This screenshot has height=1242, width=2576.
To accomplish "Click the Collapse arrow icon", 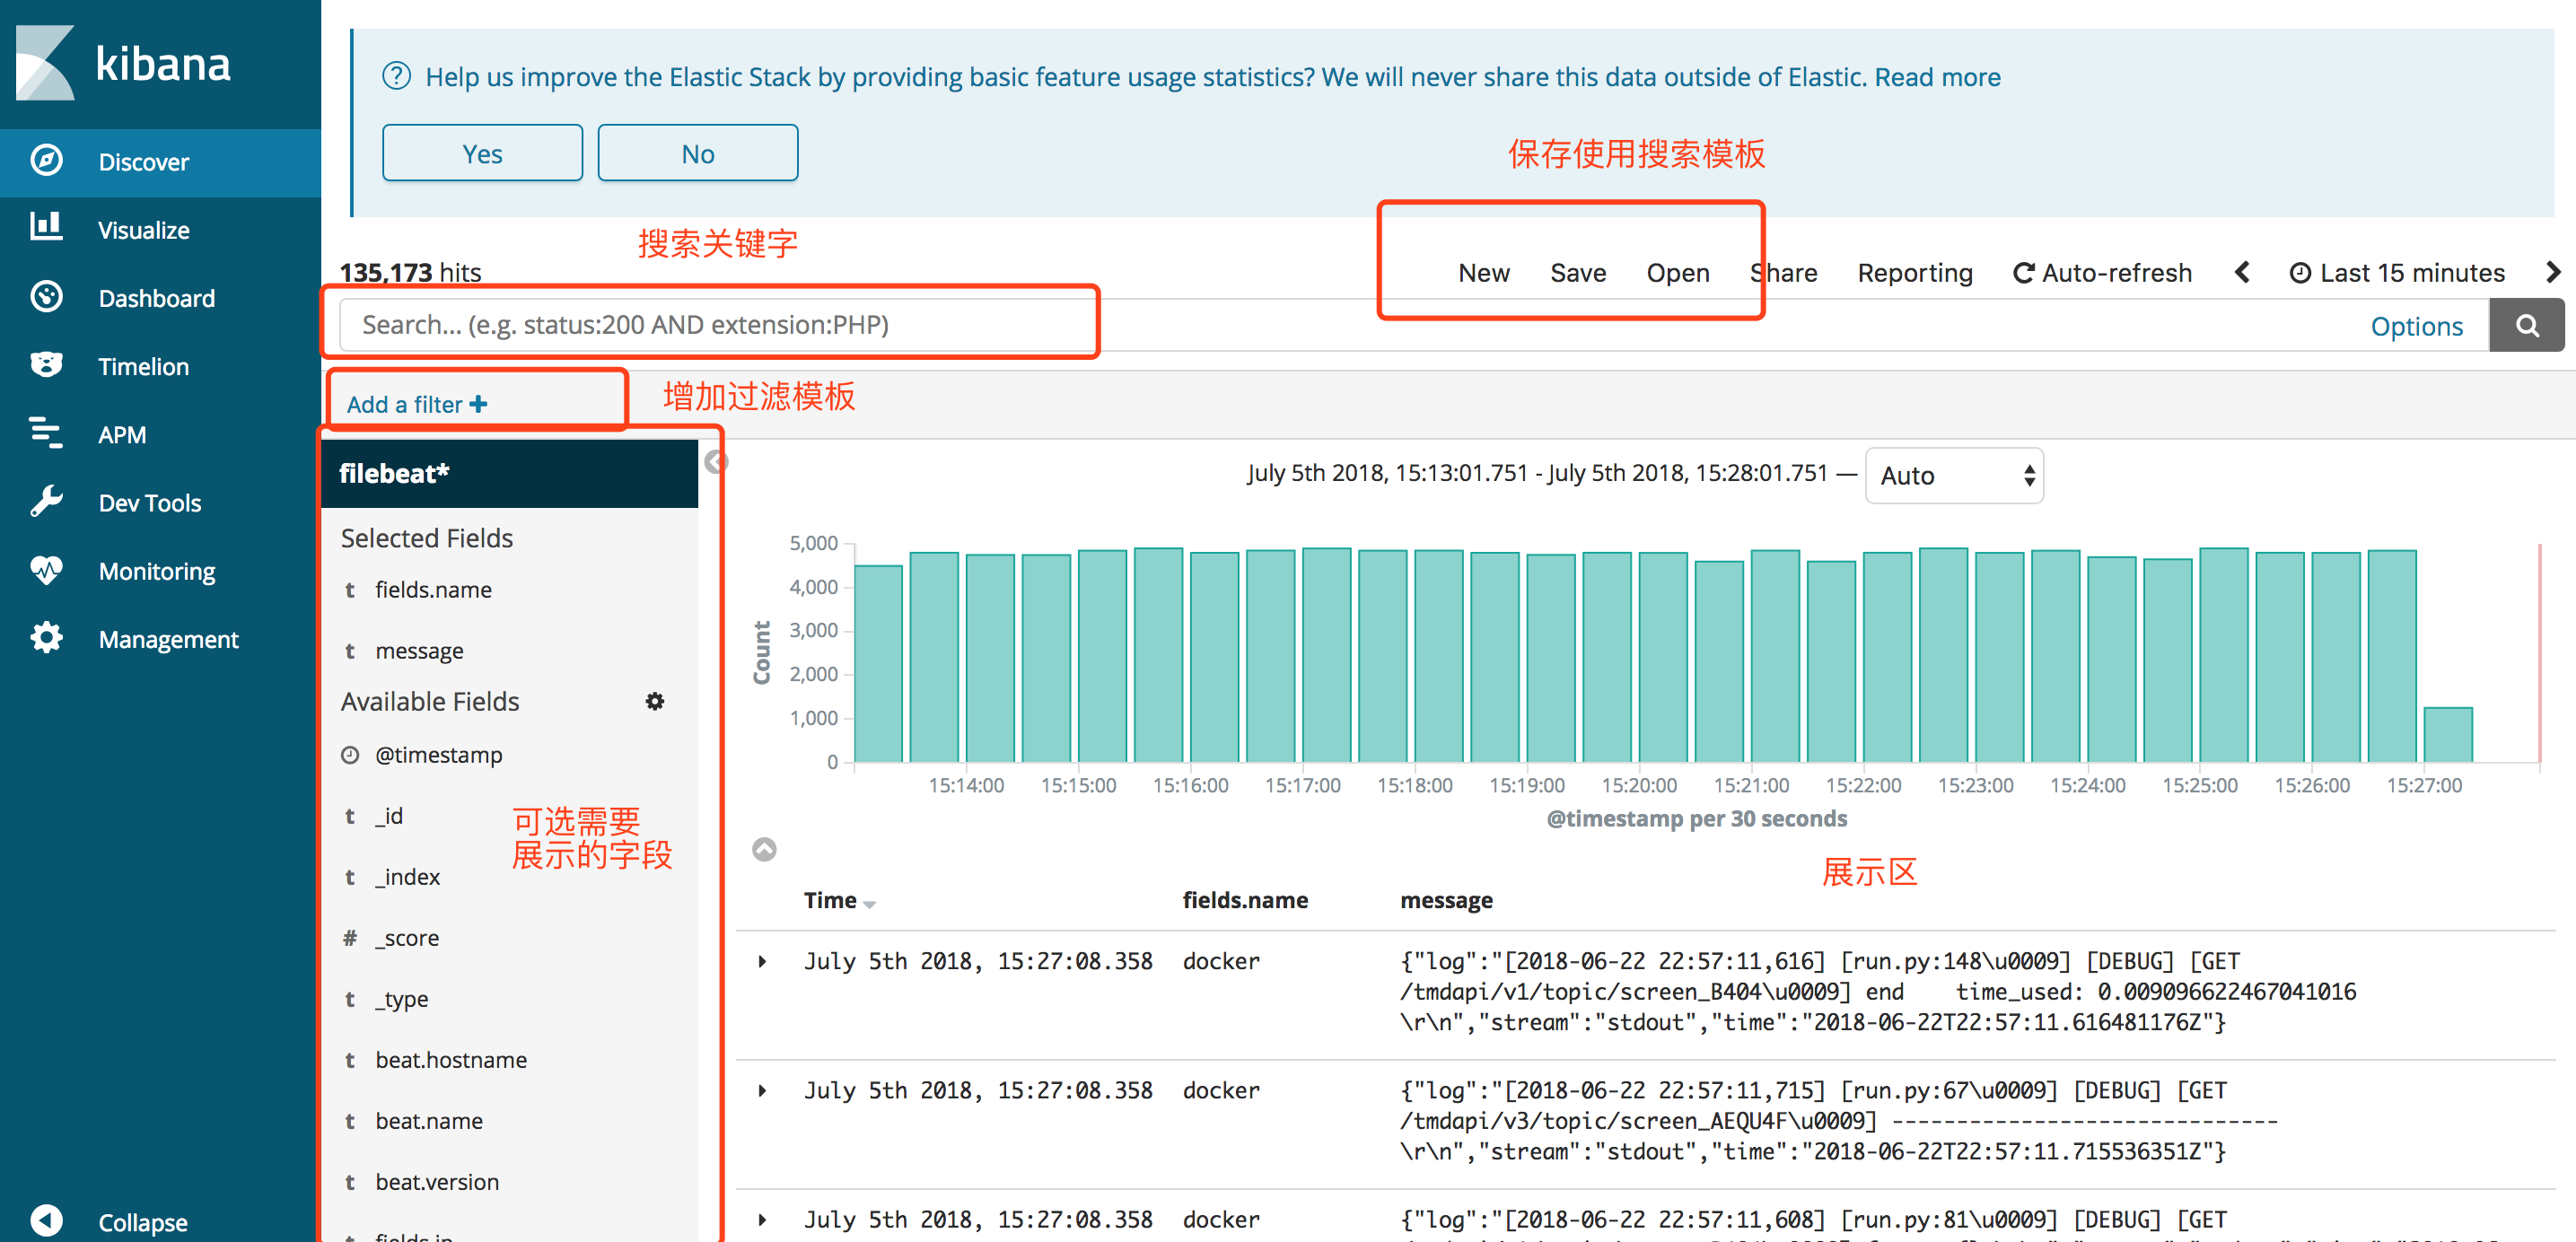I will [x=46, y=1221].
